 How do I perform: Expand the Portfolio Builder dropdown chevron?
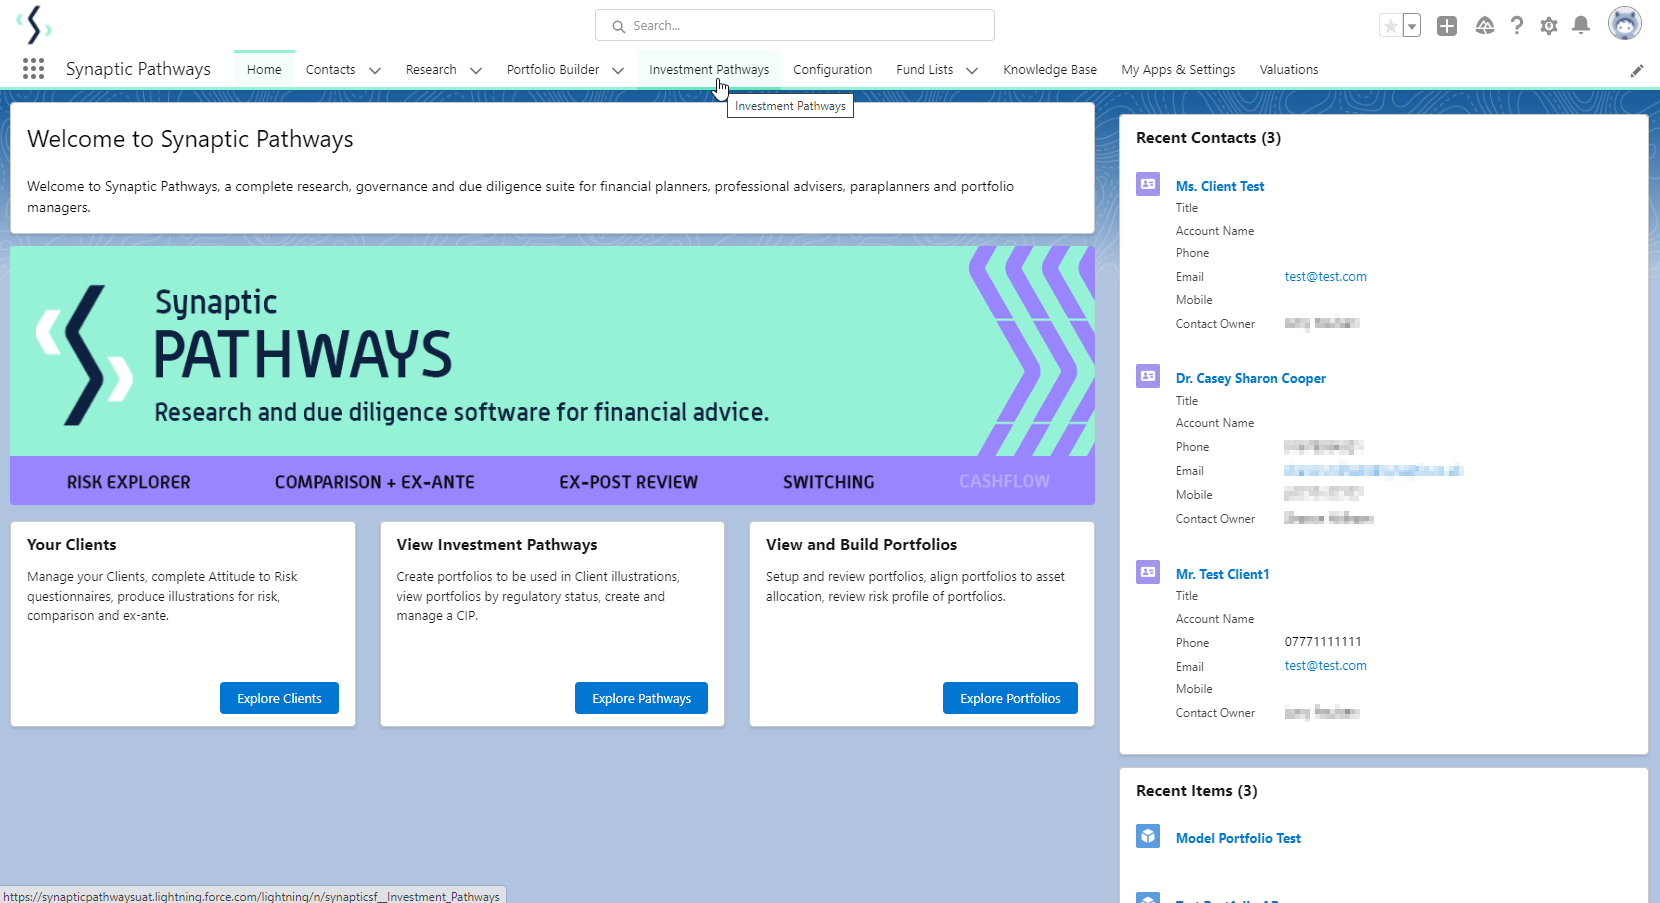tap(618, 70)
